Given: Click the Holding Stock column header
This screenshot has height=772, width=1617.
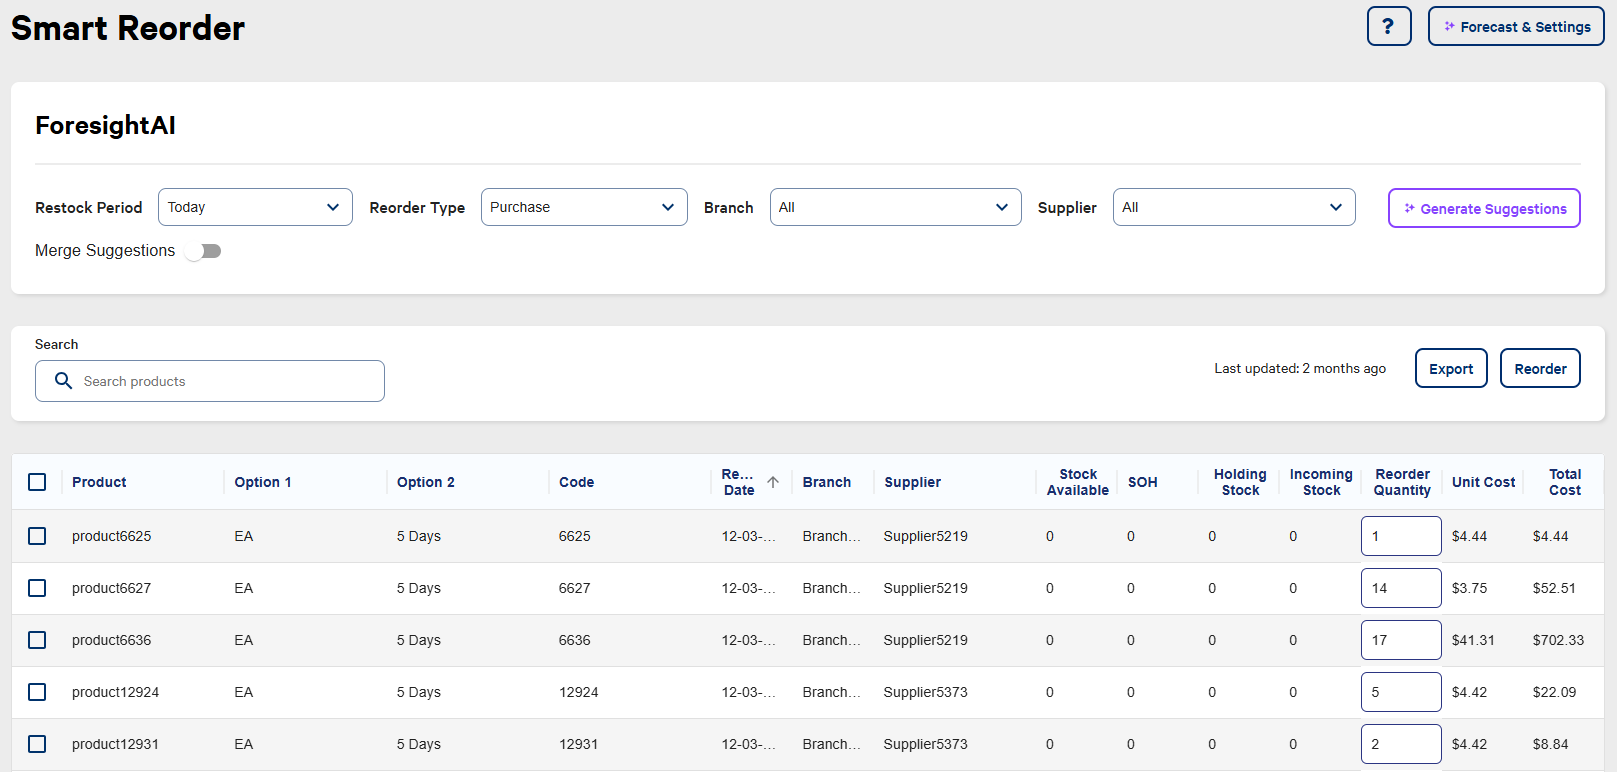Looking at the screenshot, I should point(1240,482).
